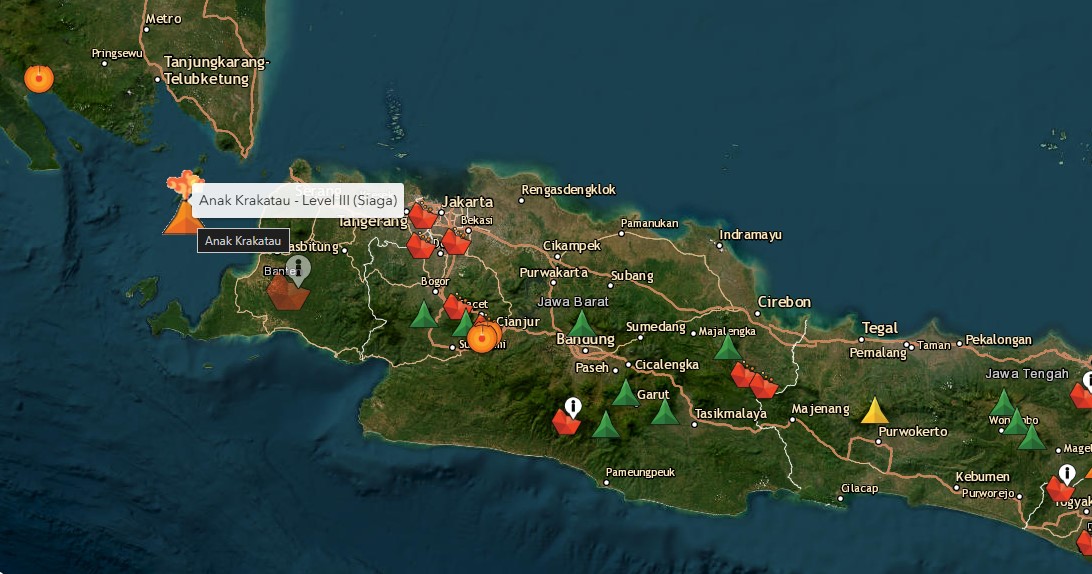Image resolution: width=1092 pixels, height=574 pixels.
Task: Select the green volcano triangle below Majalengka
Action: (728, 347)
